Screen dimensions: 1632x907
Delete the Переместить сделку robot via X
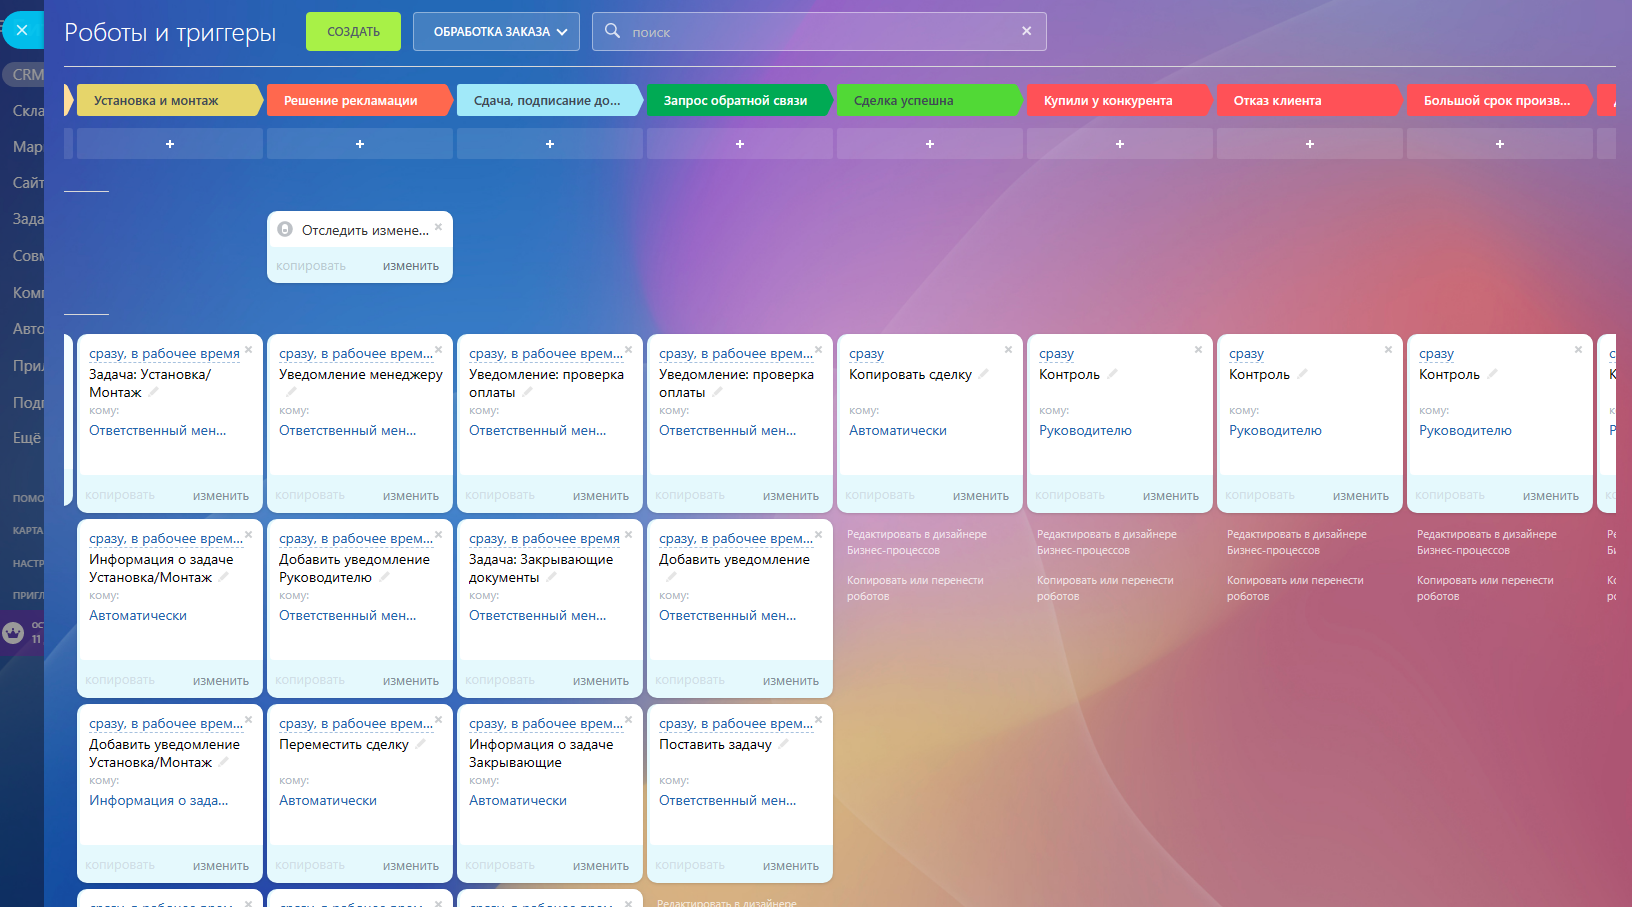(x=438, y=719)
